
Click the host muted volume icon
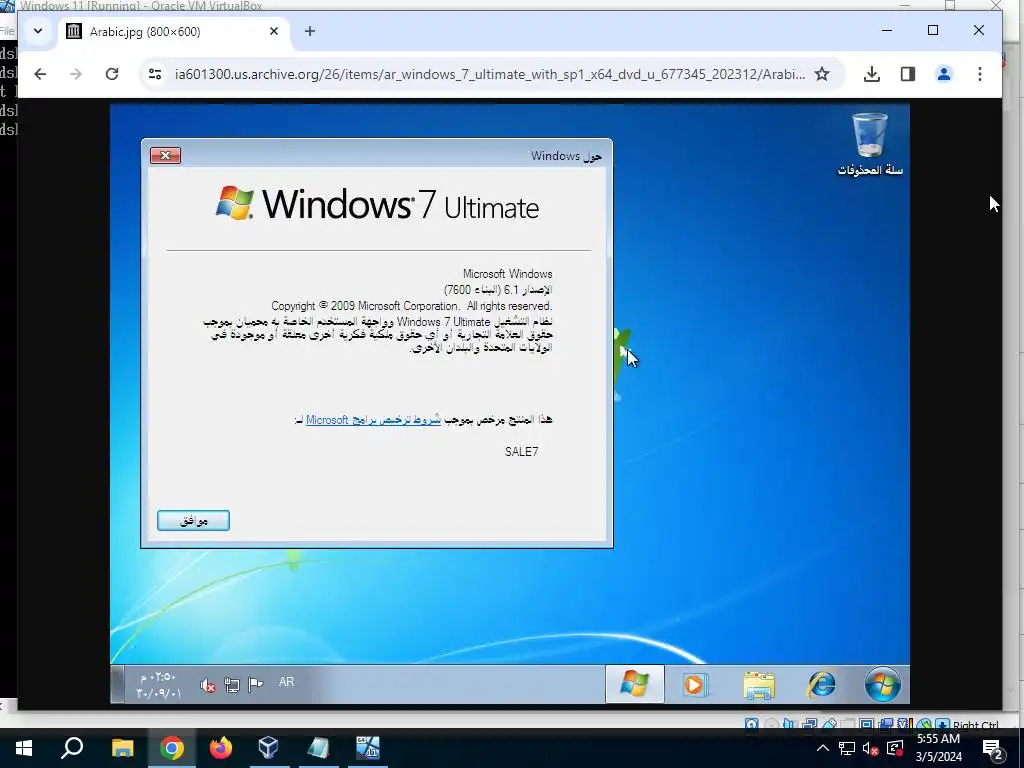pos(871,748)
